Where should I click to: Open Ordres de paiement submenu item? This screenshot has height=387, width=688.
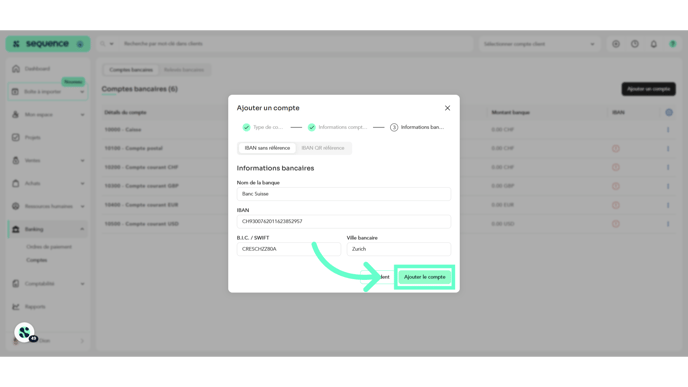pyautogui.click(x=49, y=247)
